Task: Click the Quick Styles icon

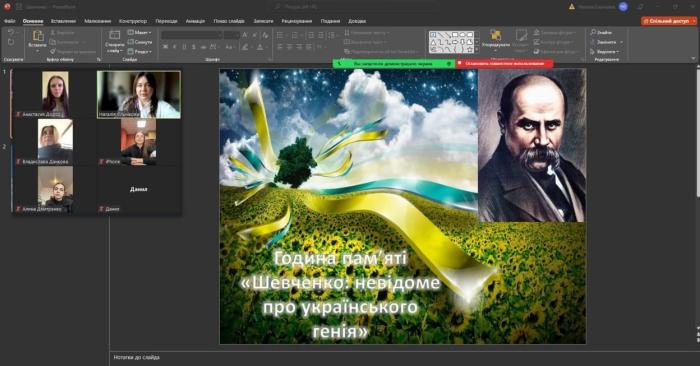Action: [521, 36]
